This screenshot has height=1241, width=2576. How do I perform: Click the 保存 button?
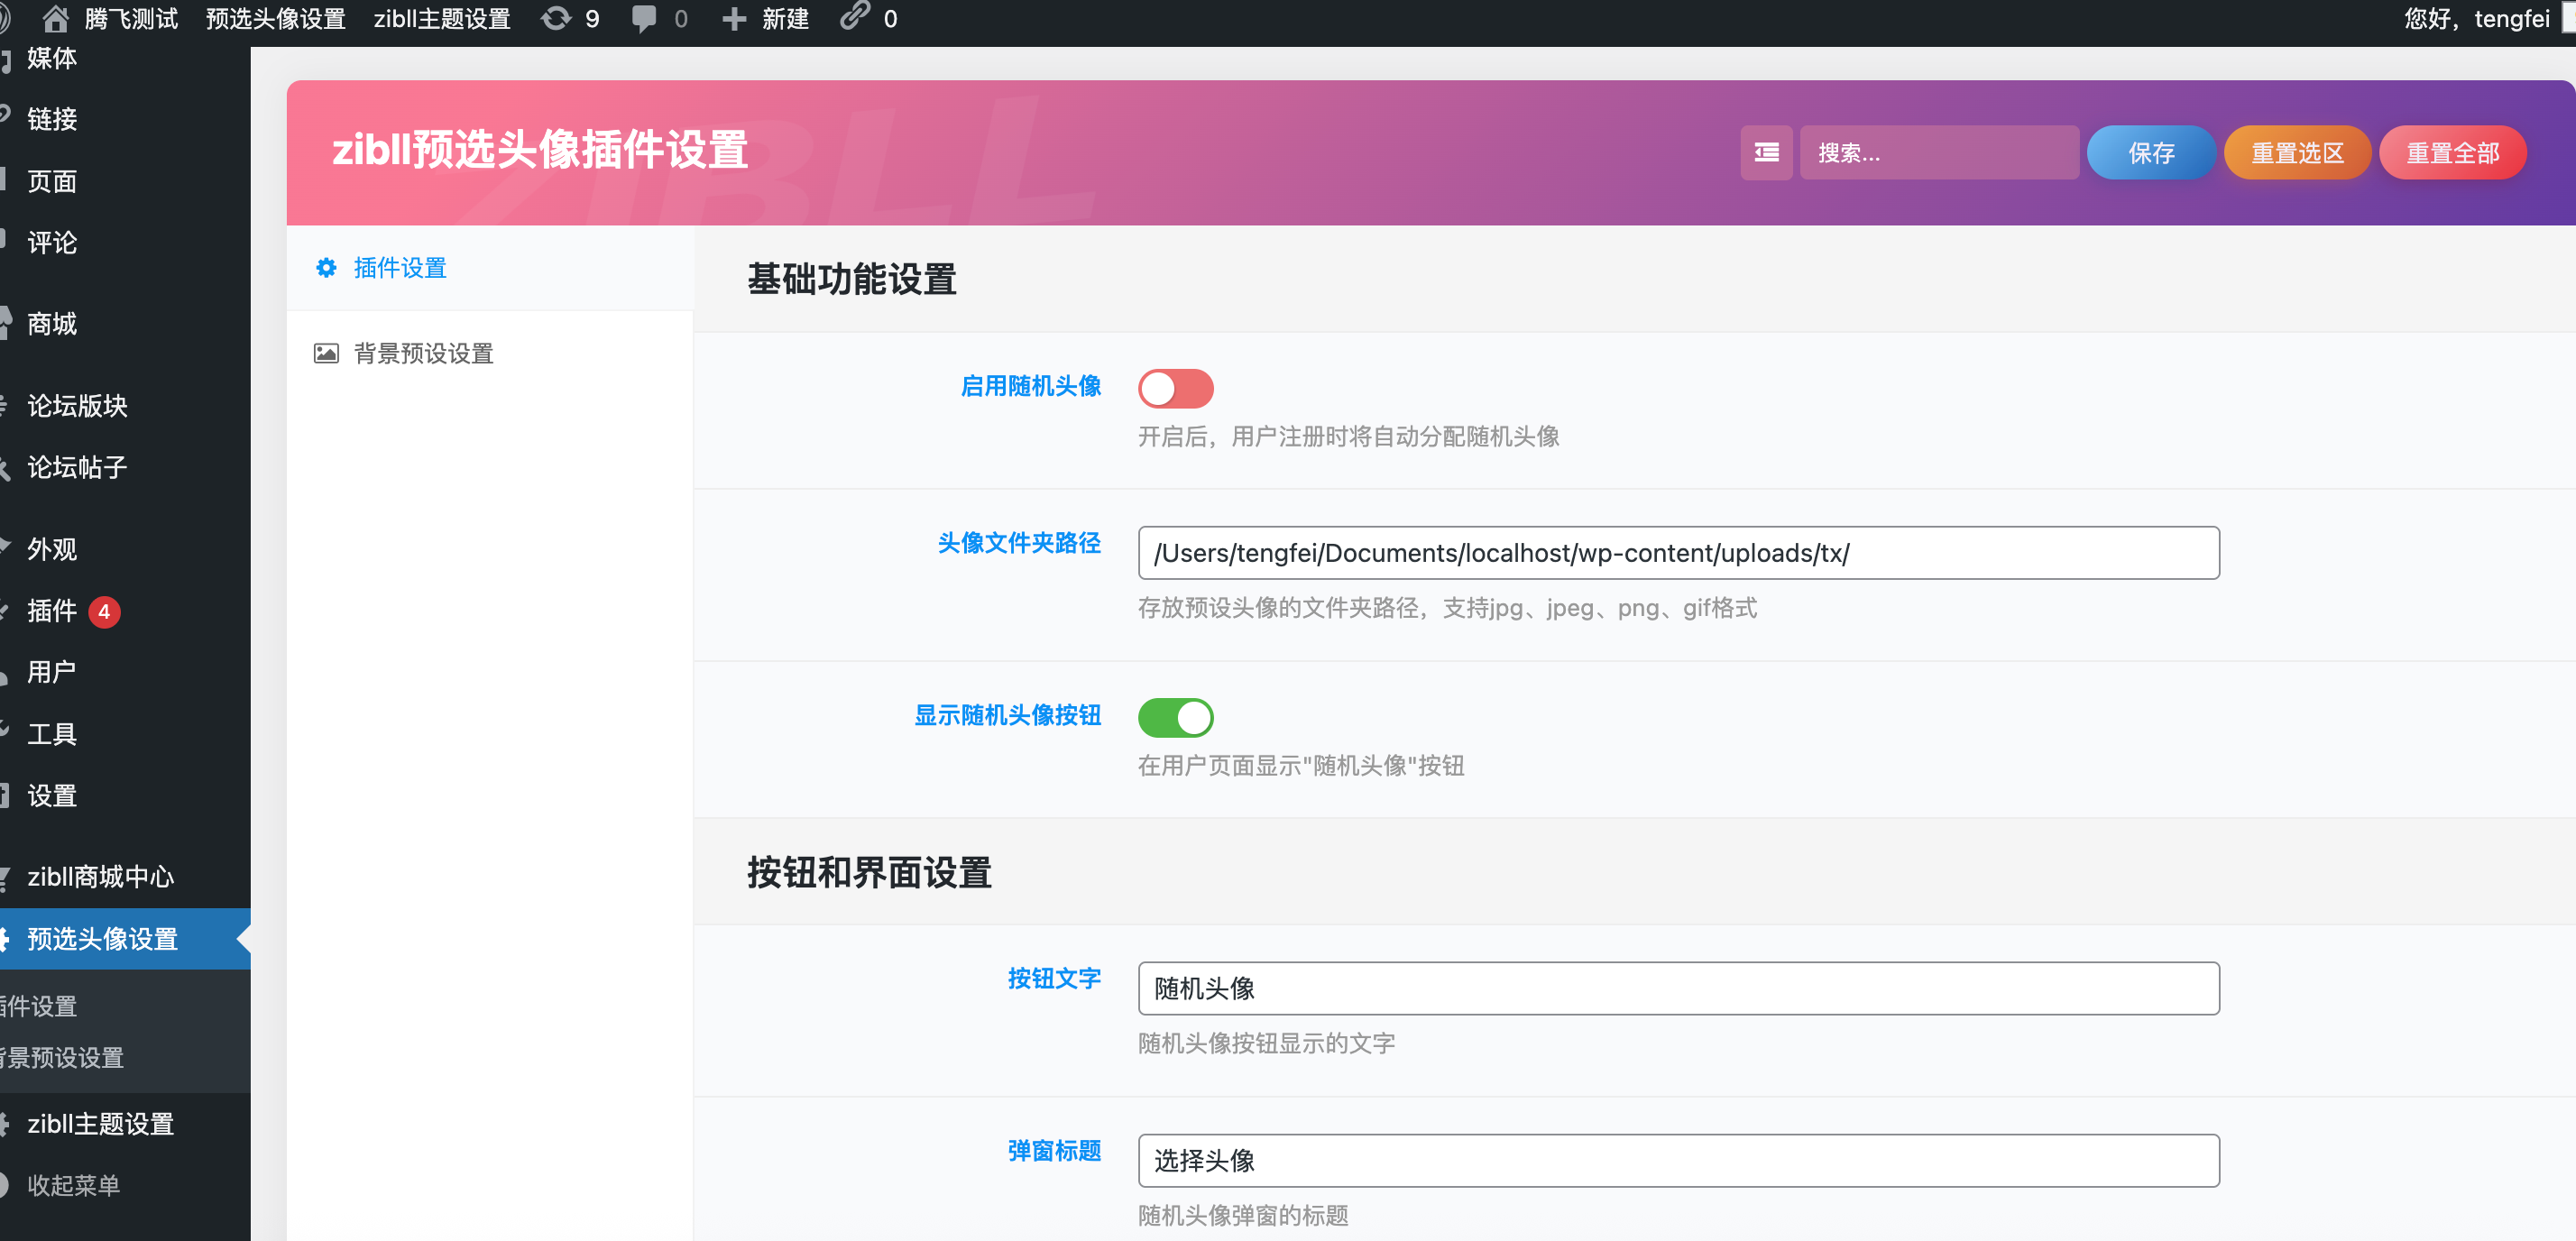(2151, 152)
